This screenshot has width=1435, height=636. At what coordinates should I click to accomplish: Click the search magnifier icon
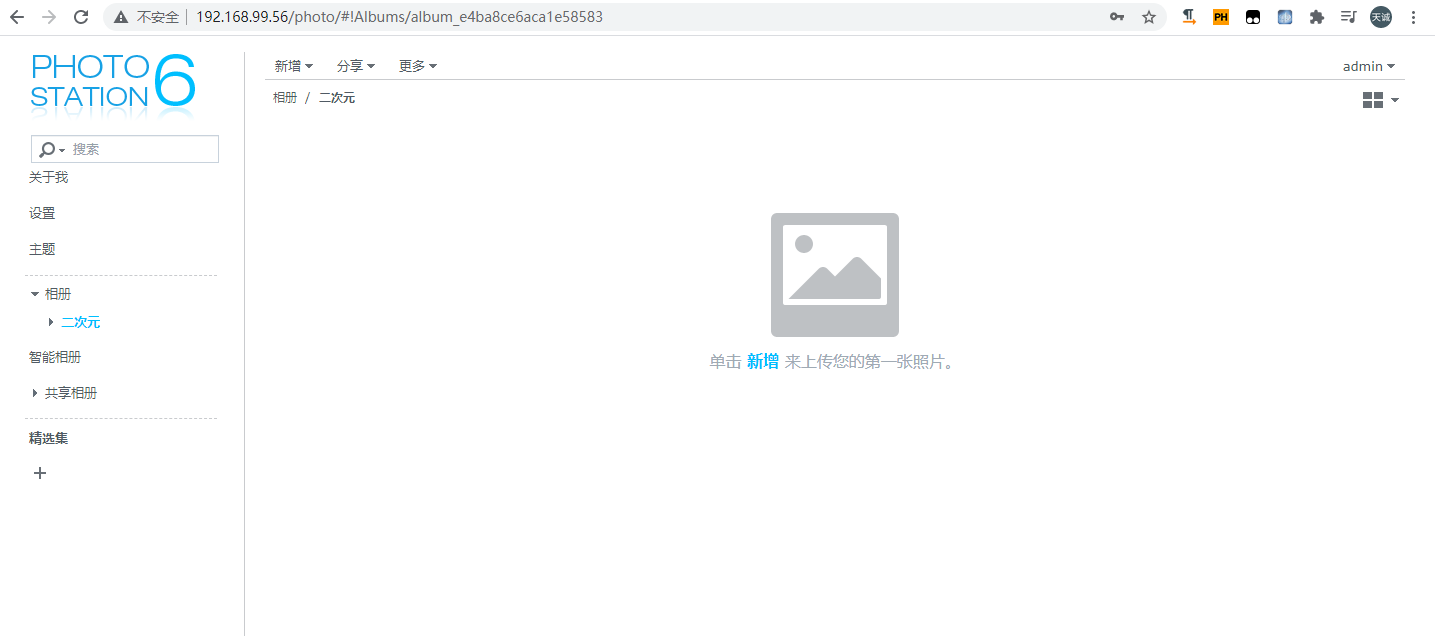pos(47,149)
